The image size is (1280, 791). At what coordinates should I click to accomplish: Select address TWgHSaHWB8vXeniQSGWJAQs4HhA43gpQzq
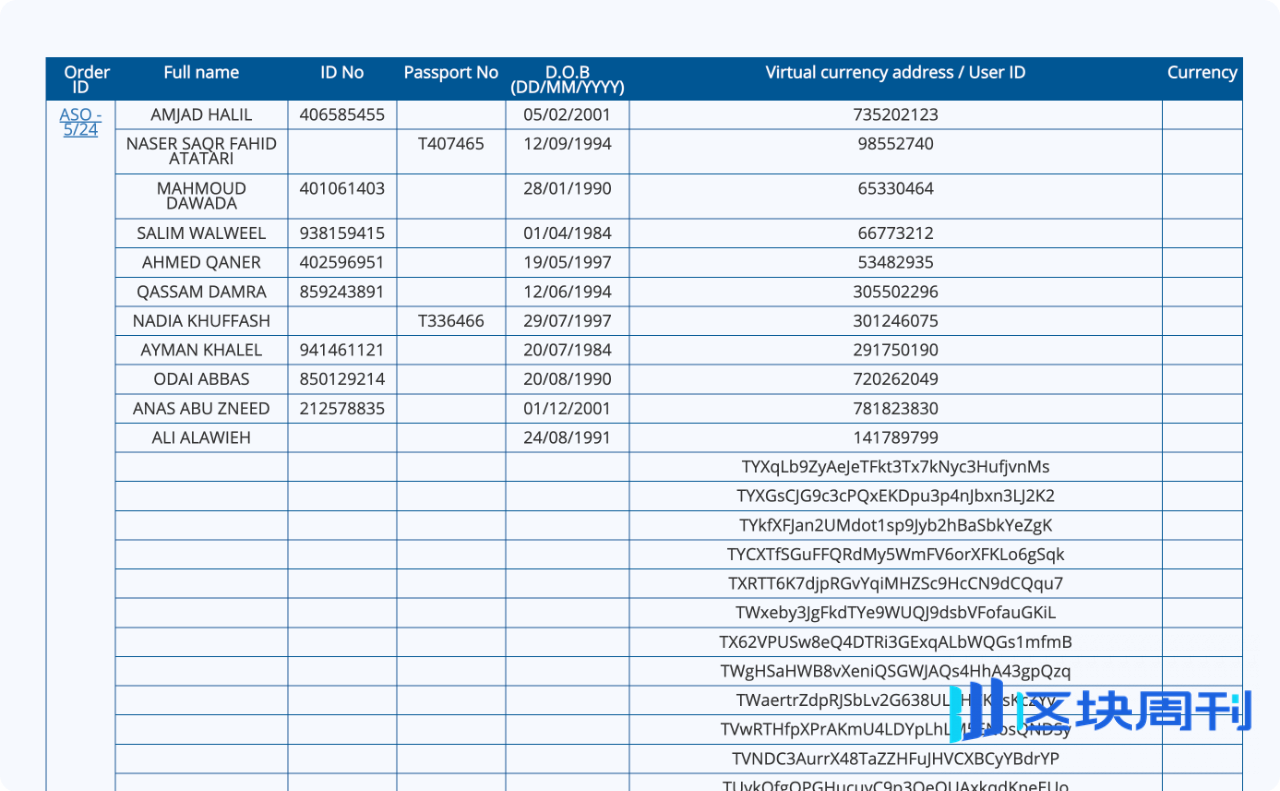tap(895, 671)
